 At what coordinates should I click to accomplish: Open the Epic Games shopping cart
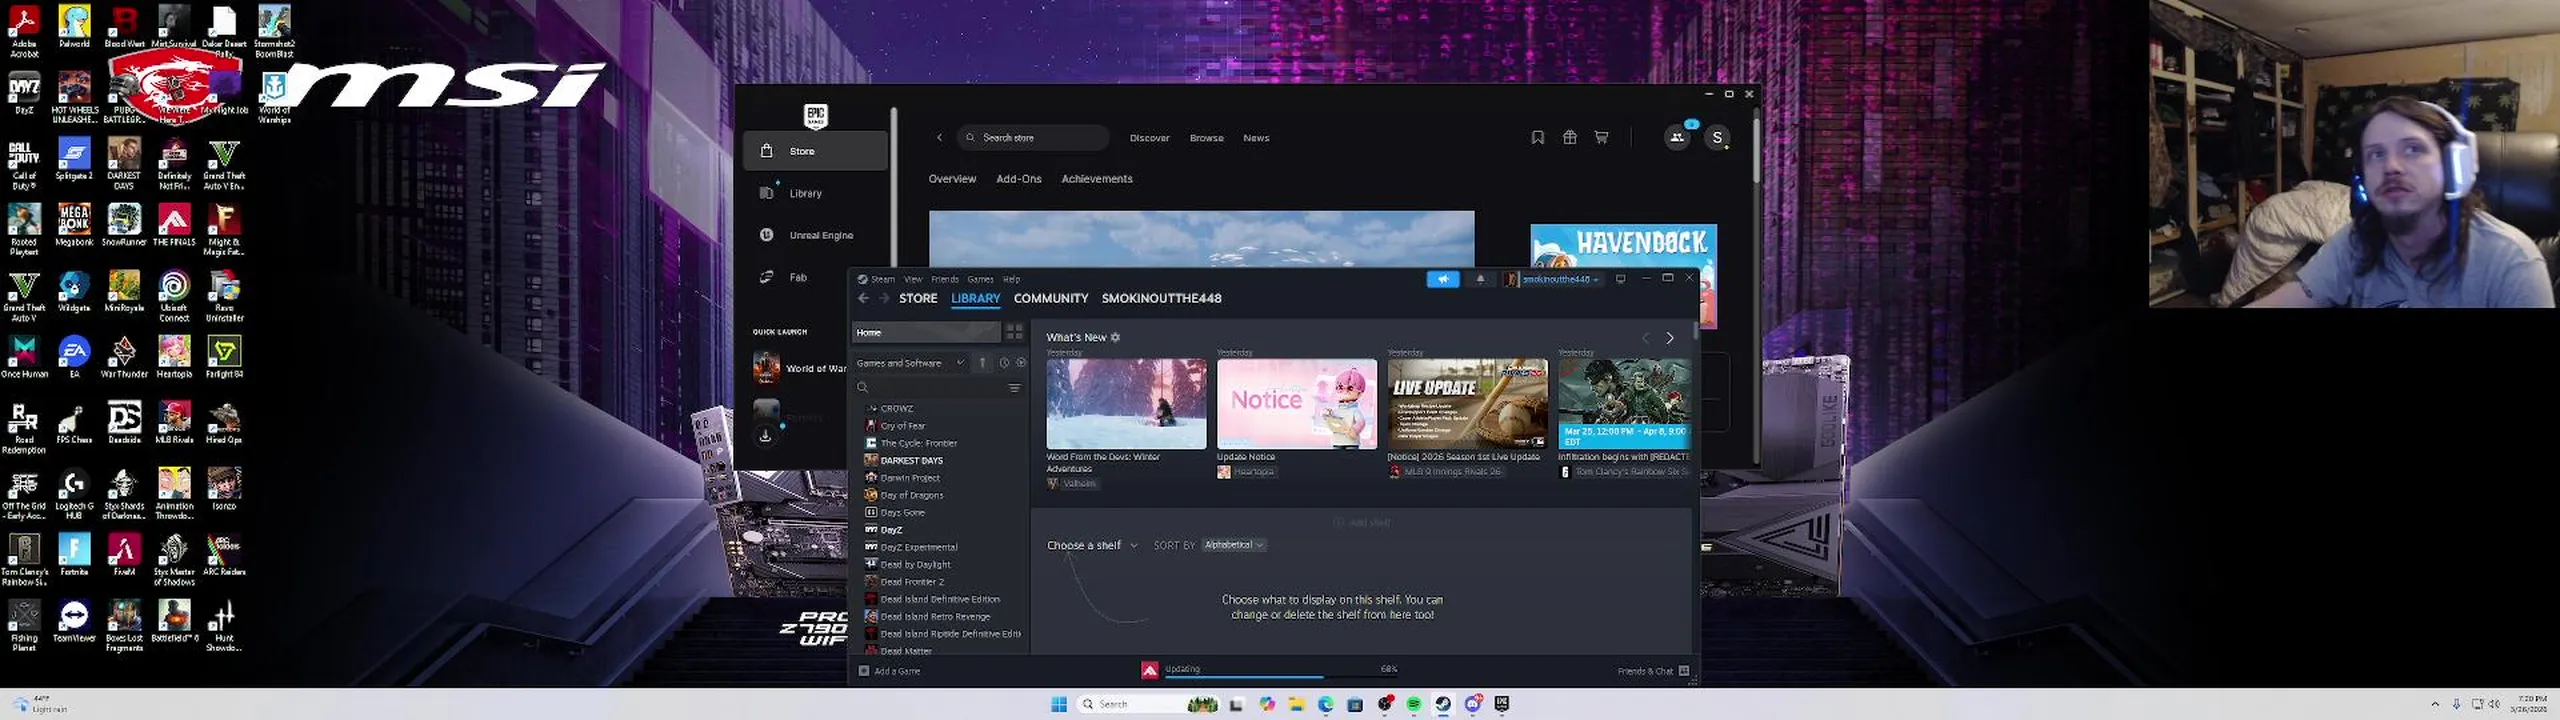[x=1601, y=138]
